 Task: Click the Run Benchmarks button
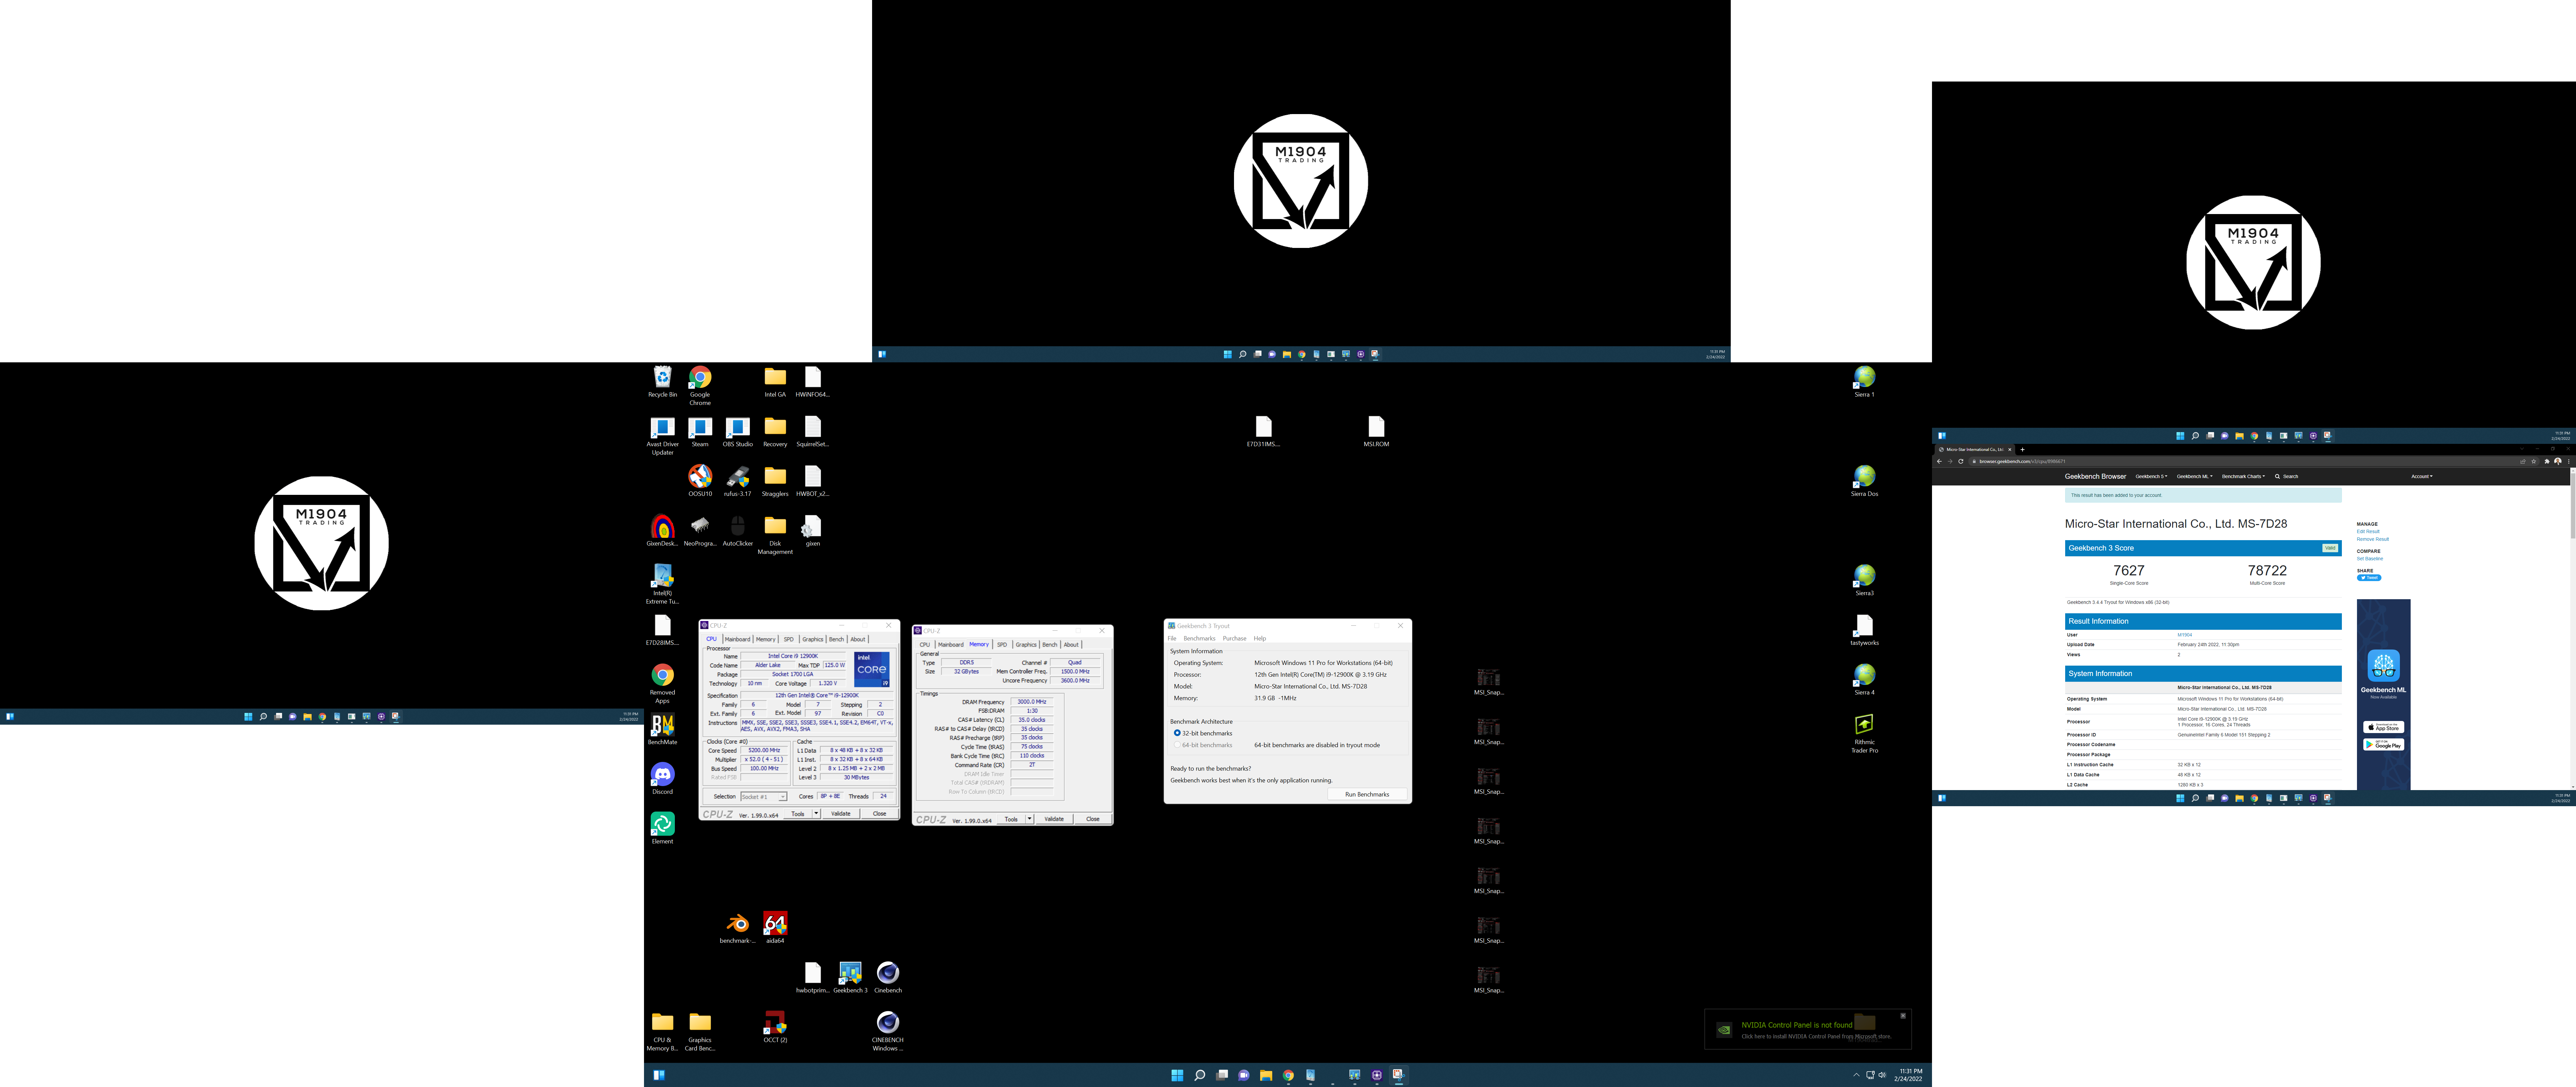(x=1367, y=794)
